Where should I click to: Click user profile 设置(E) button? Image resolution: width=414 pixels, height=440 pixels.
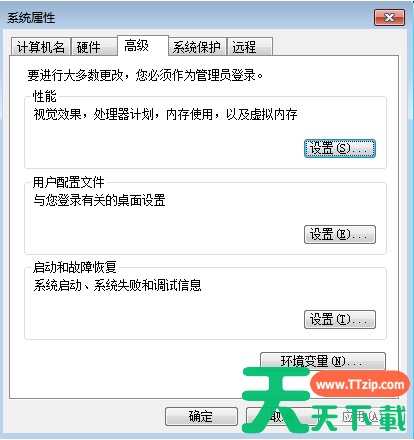pyautogui.click(x=340, y=234)
